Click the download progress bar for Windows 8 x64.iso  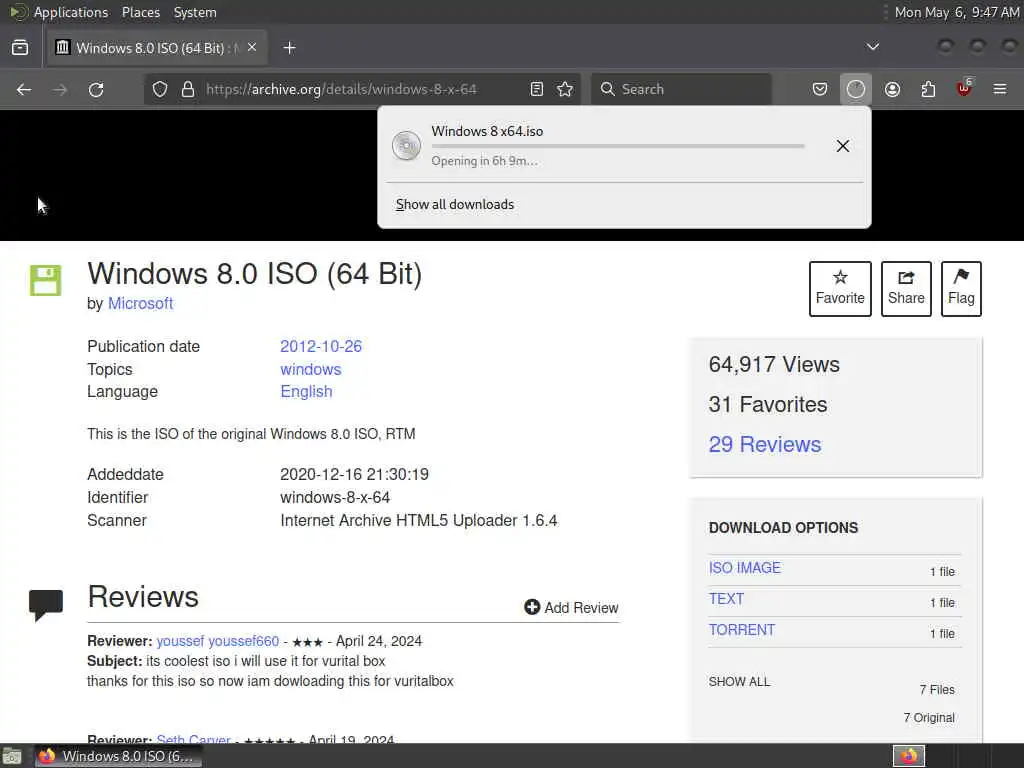618,146
